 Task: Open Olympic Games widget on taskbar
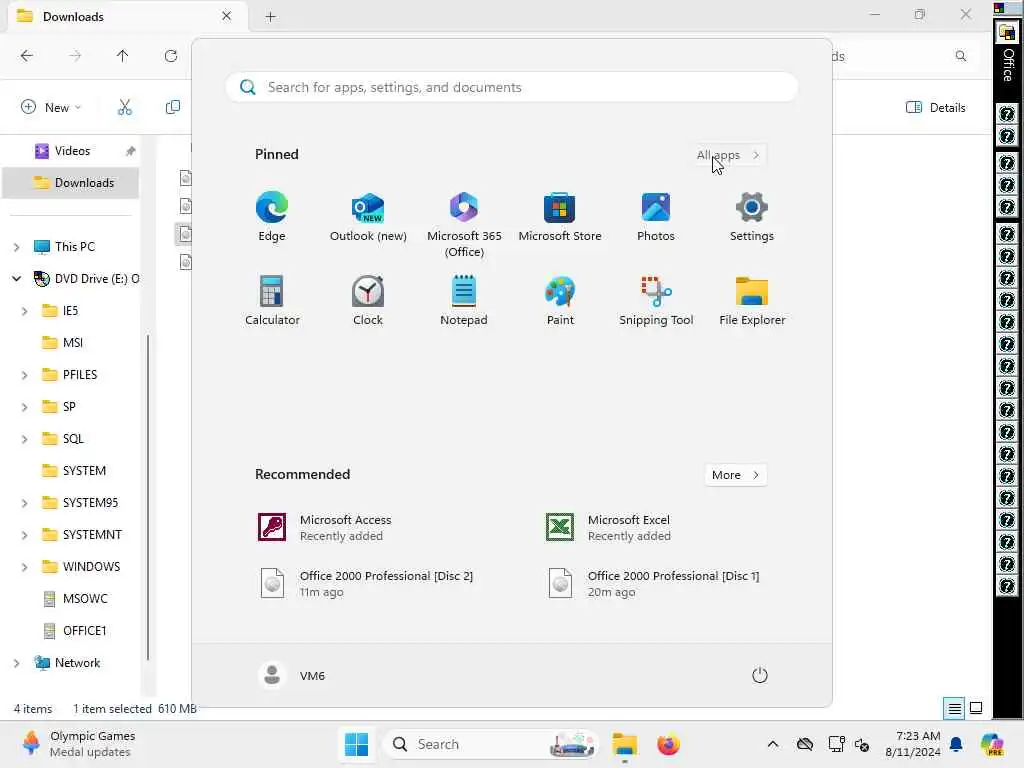tap(78, 744)
